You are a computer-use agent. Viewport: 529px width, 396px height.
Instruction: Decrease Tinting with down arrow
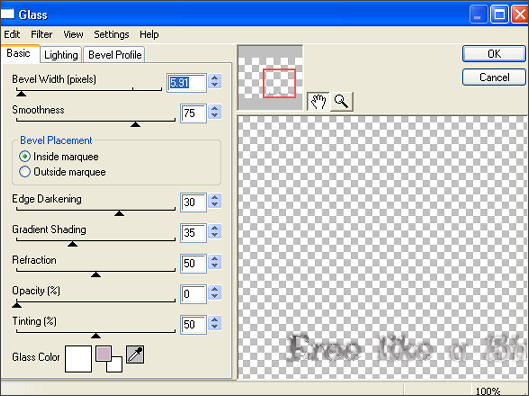215,326
